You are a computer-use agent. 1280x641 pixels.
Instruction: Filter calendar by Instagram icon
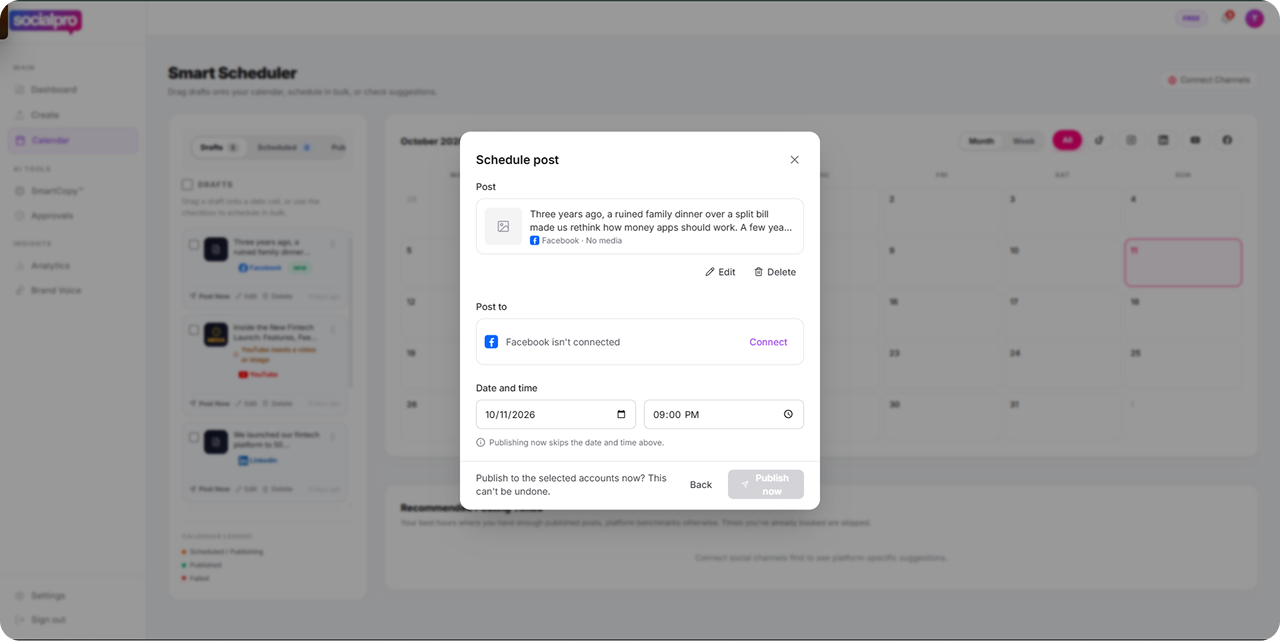pos(1131,141)
